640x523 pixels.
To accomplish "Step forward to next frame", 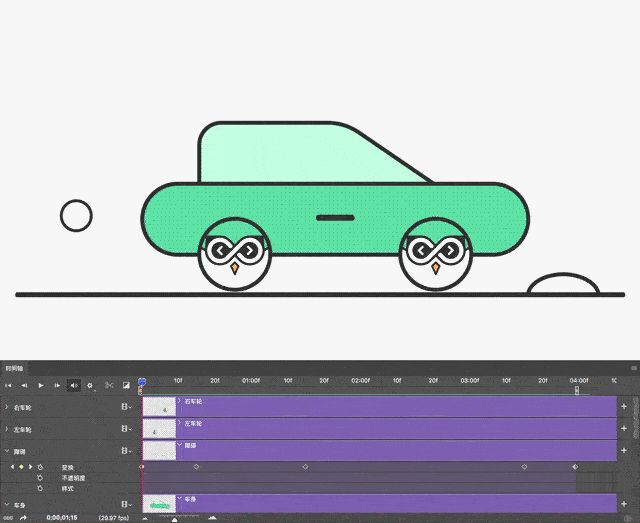I will (57, 385).
